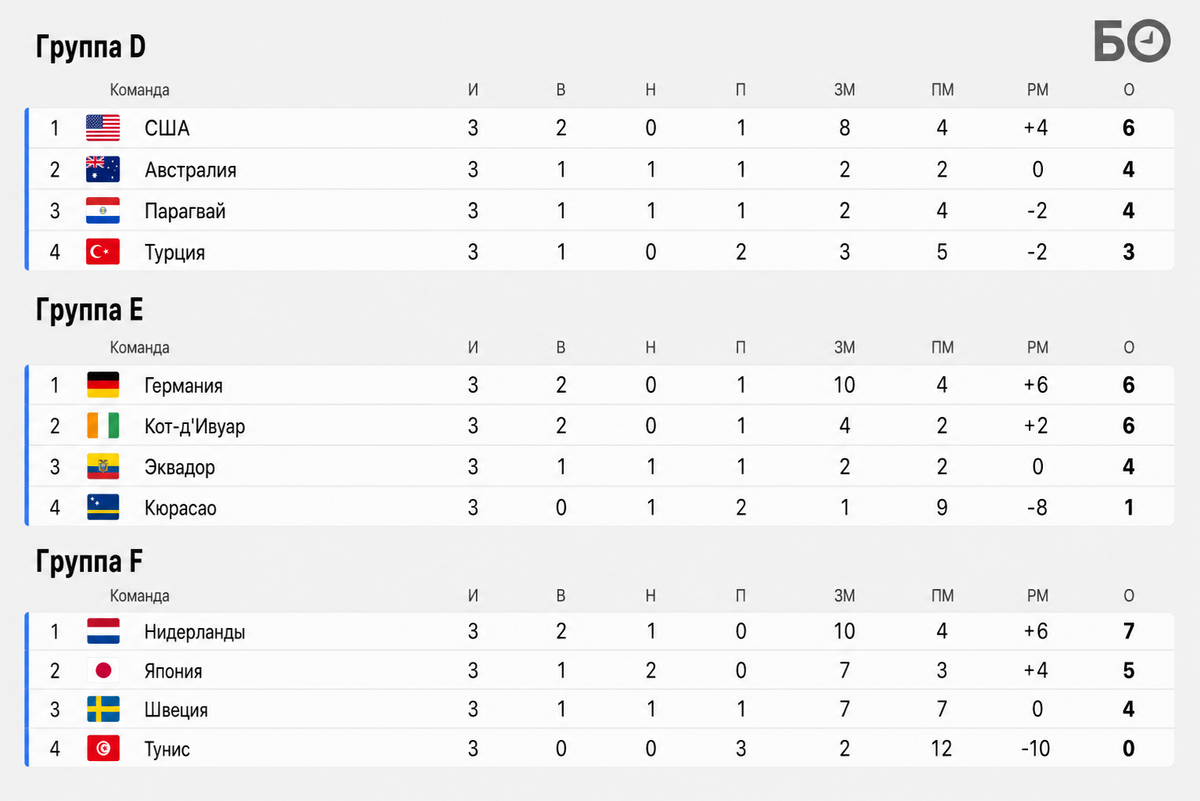Click the Sweden flag icon

click(x=103, y=710)
